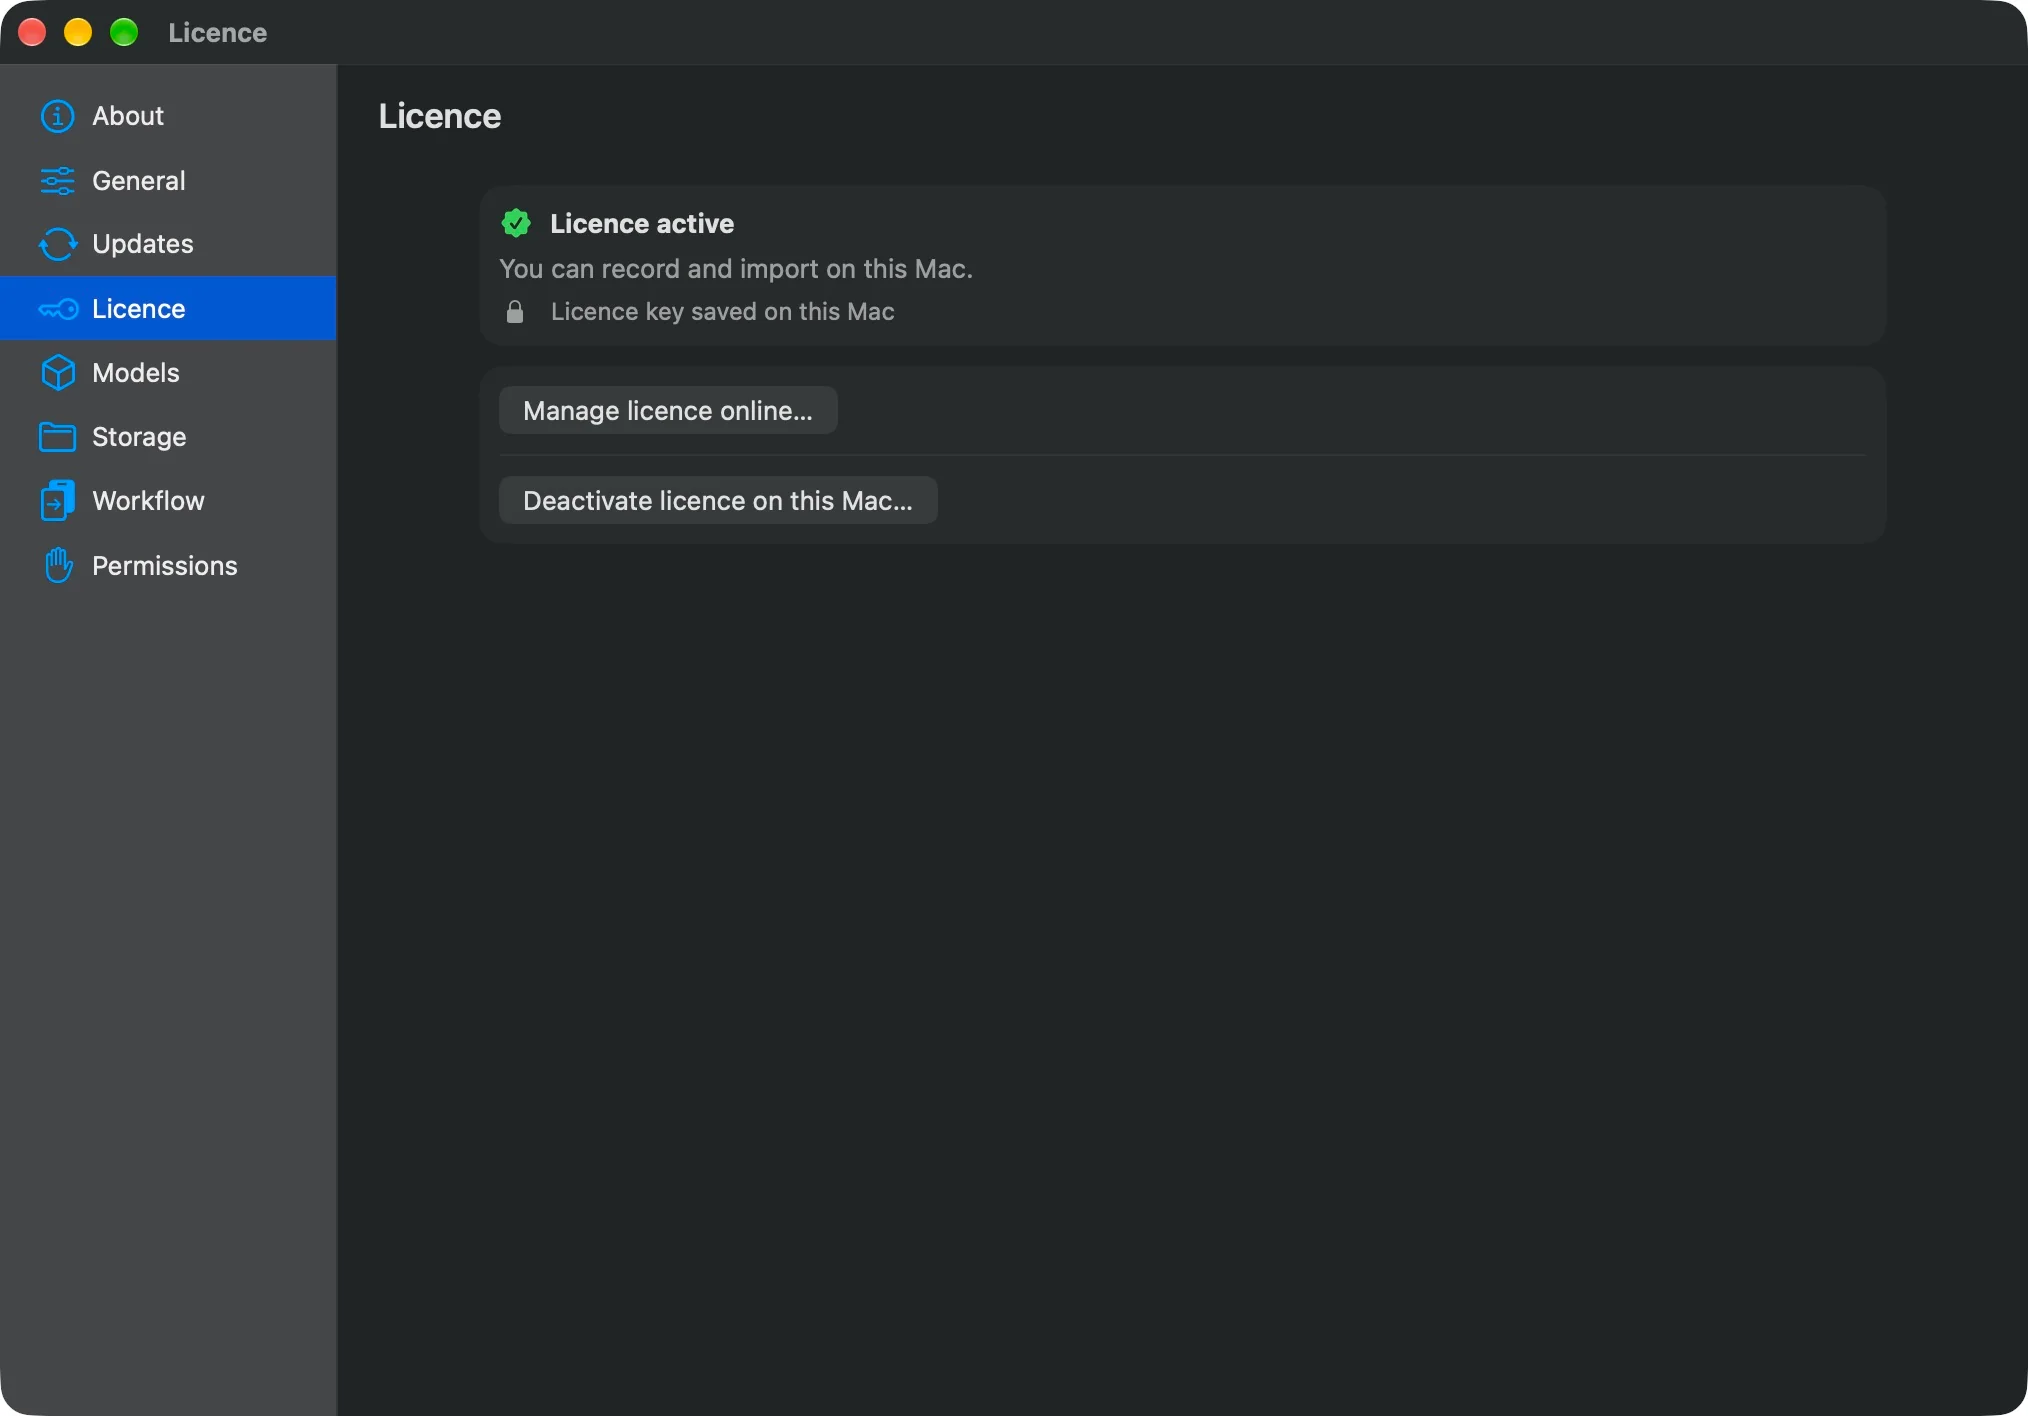Open Storage label in sidebar
Screen dimensions: 2028x1416
(139, 437)
